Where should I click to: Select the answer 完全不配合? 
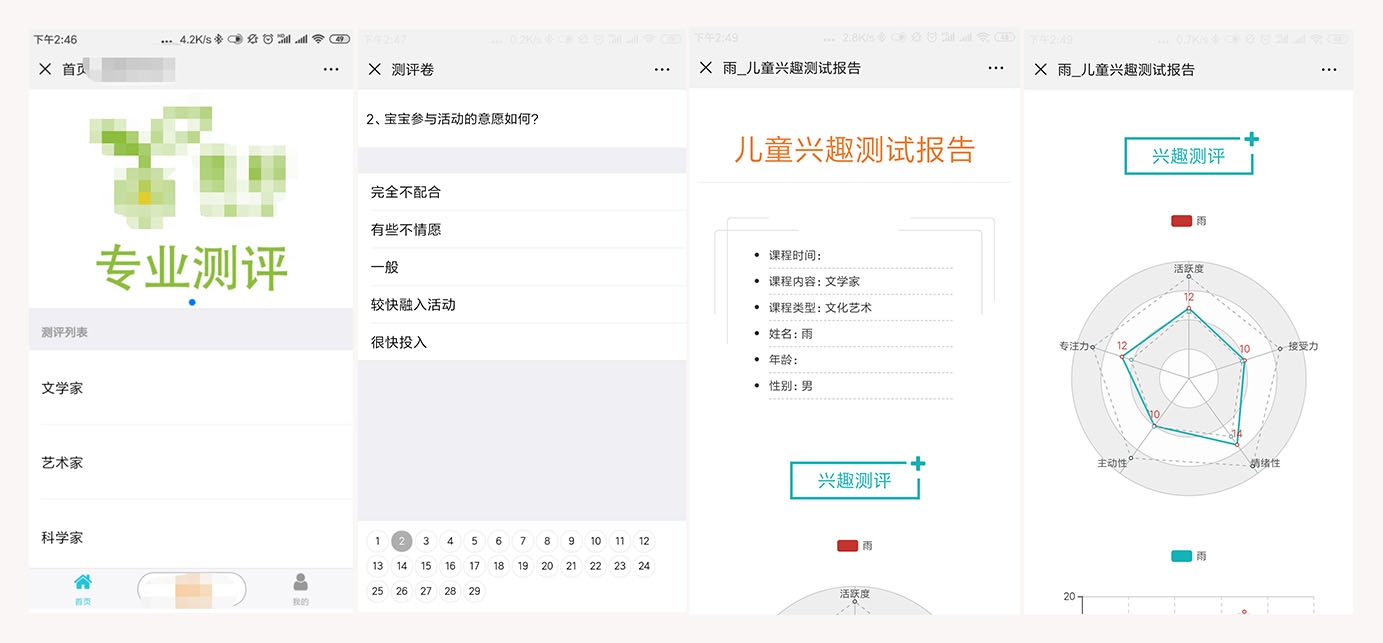click(406, 192)
